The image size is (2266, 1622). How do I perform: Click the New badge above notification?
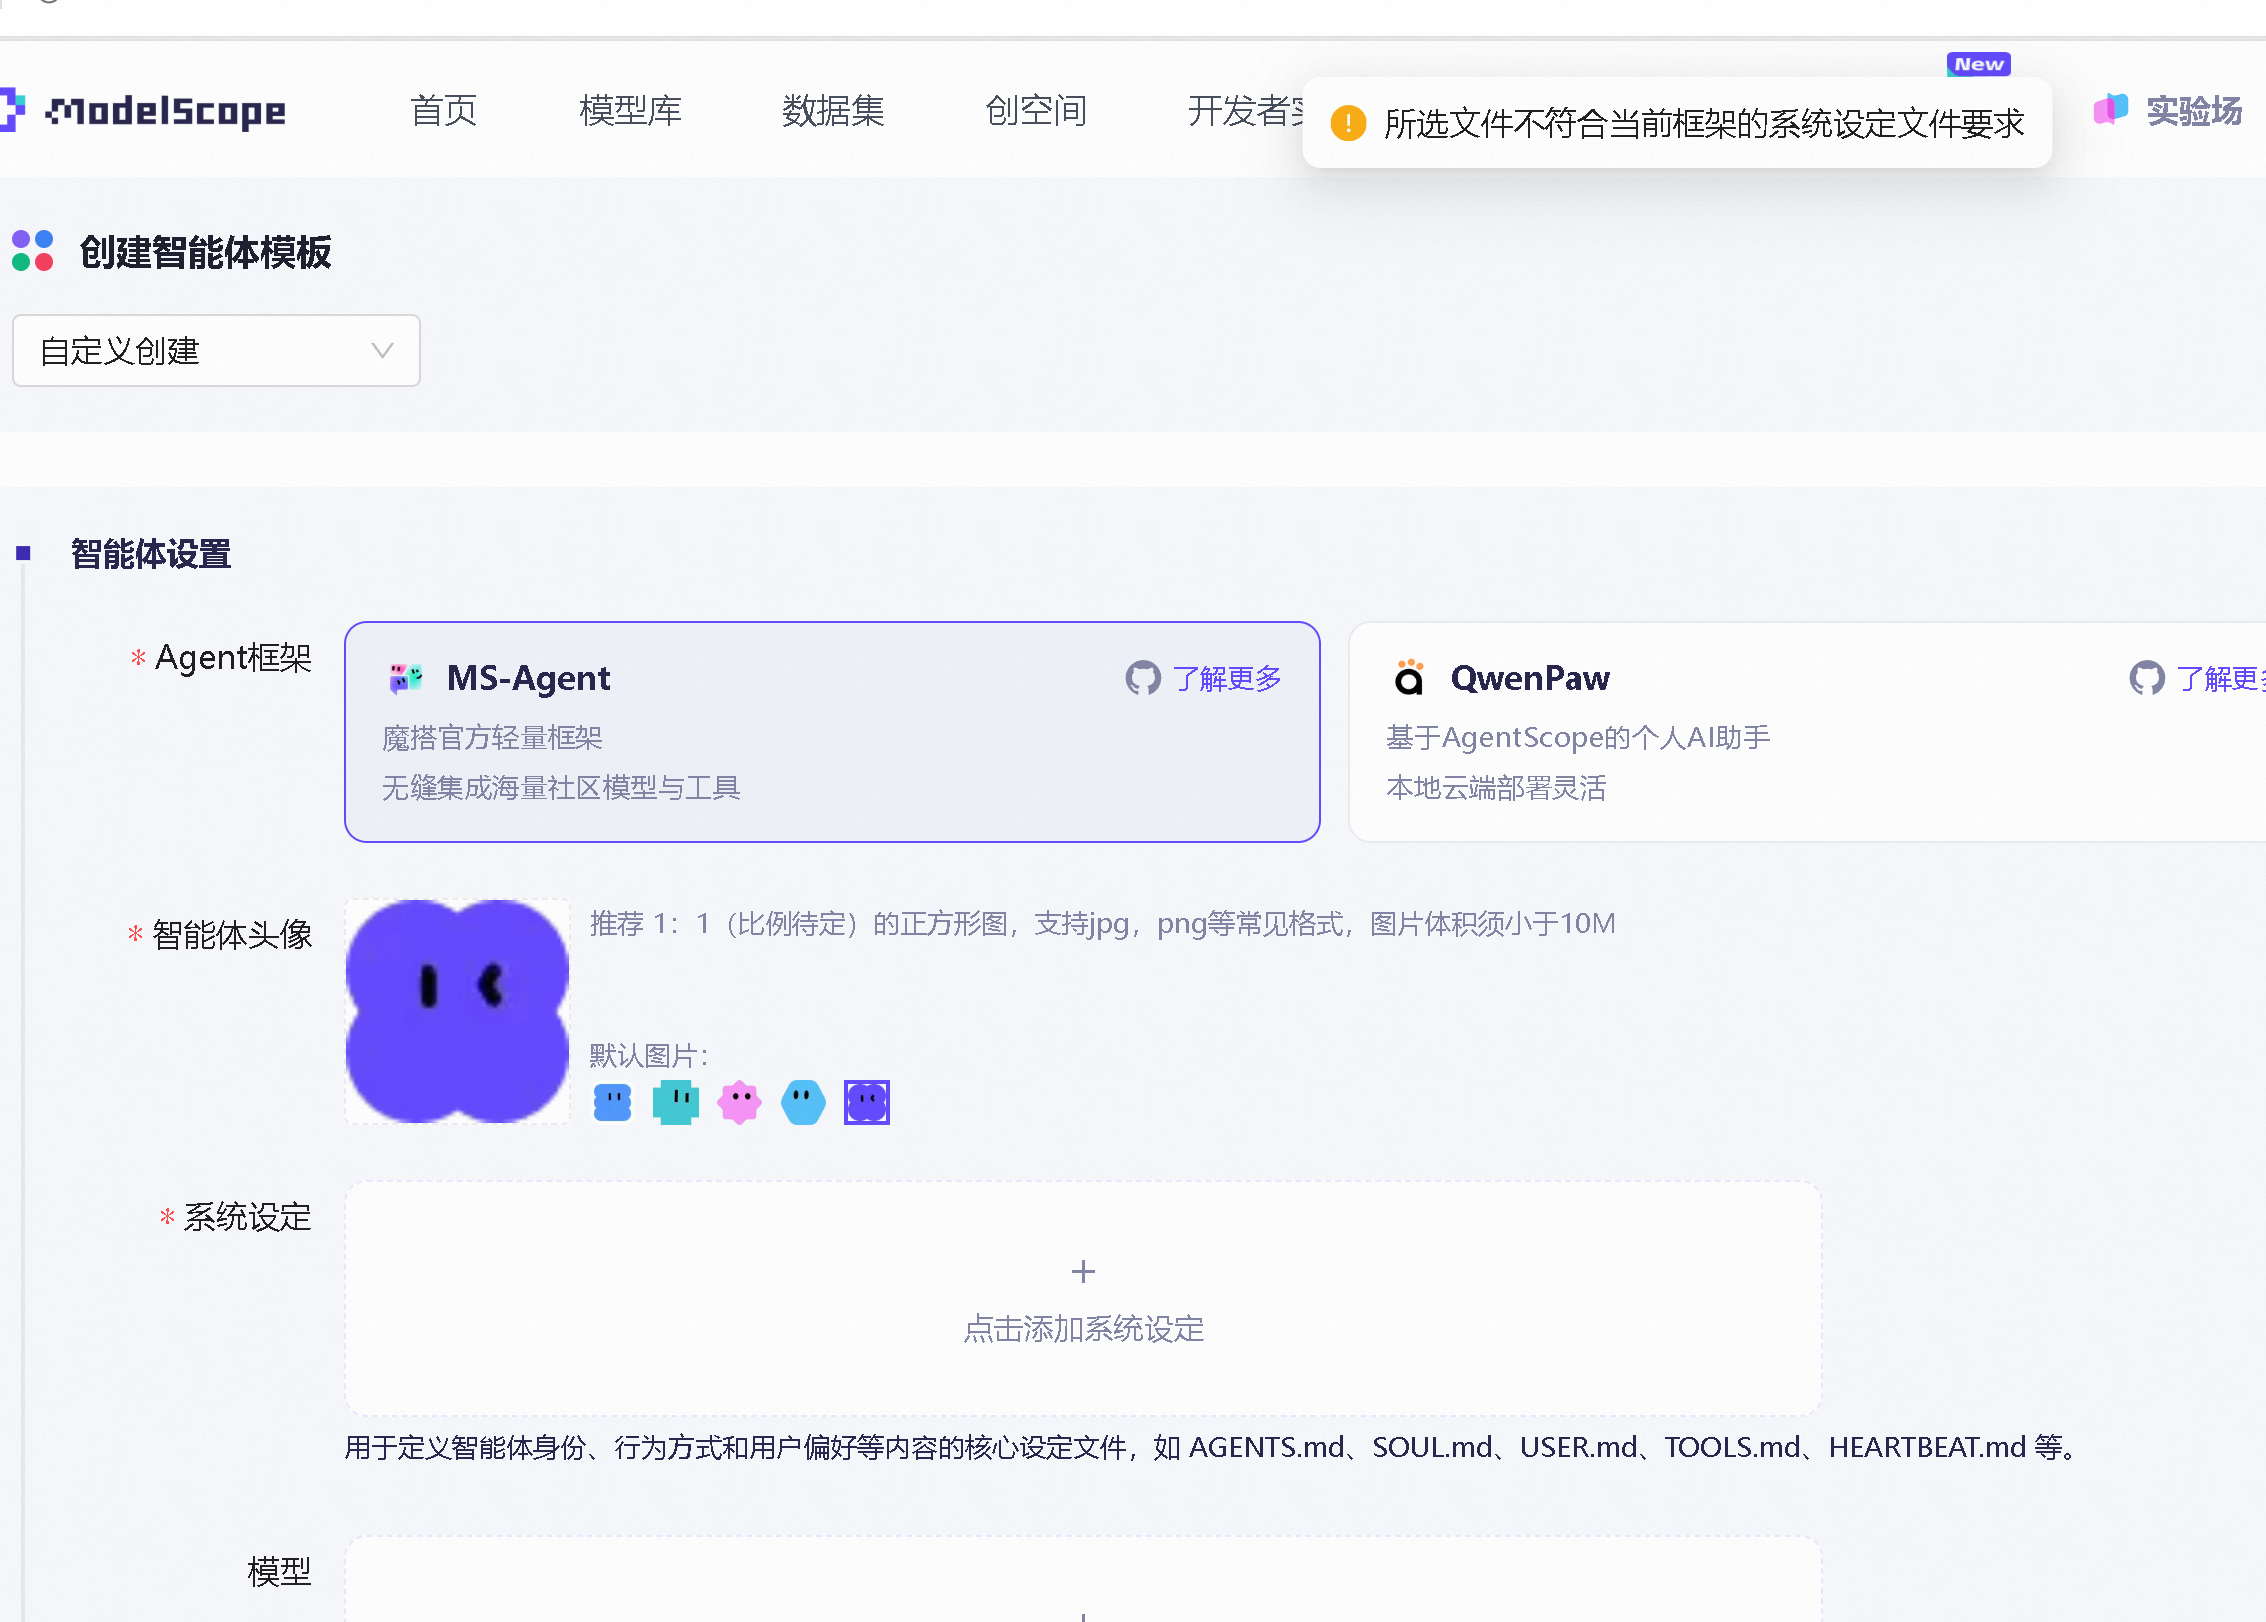click(x=1979, y=64)
